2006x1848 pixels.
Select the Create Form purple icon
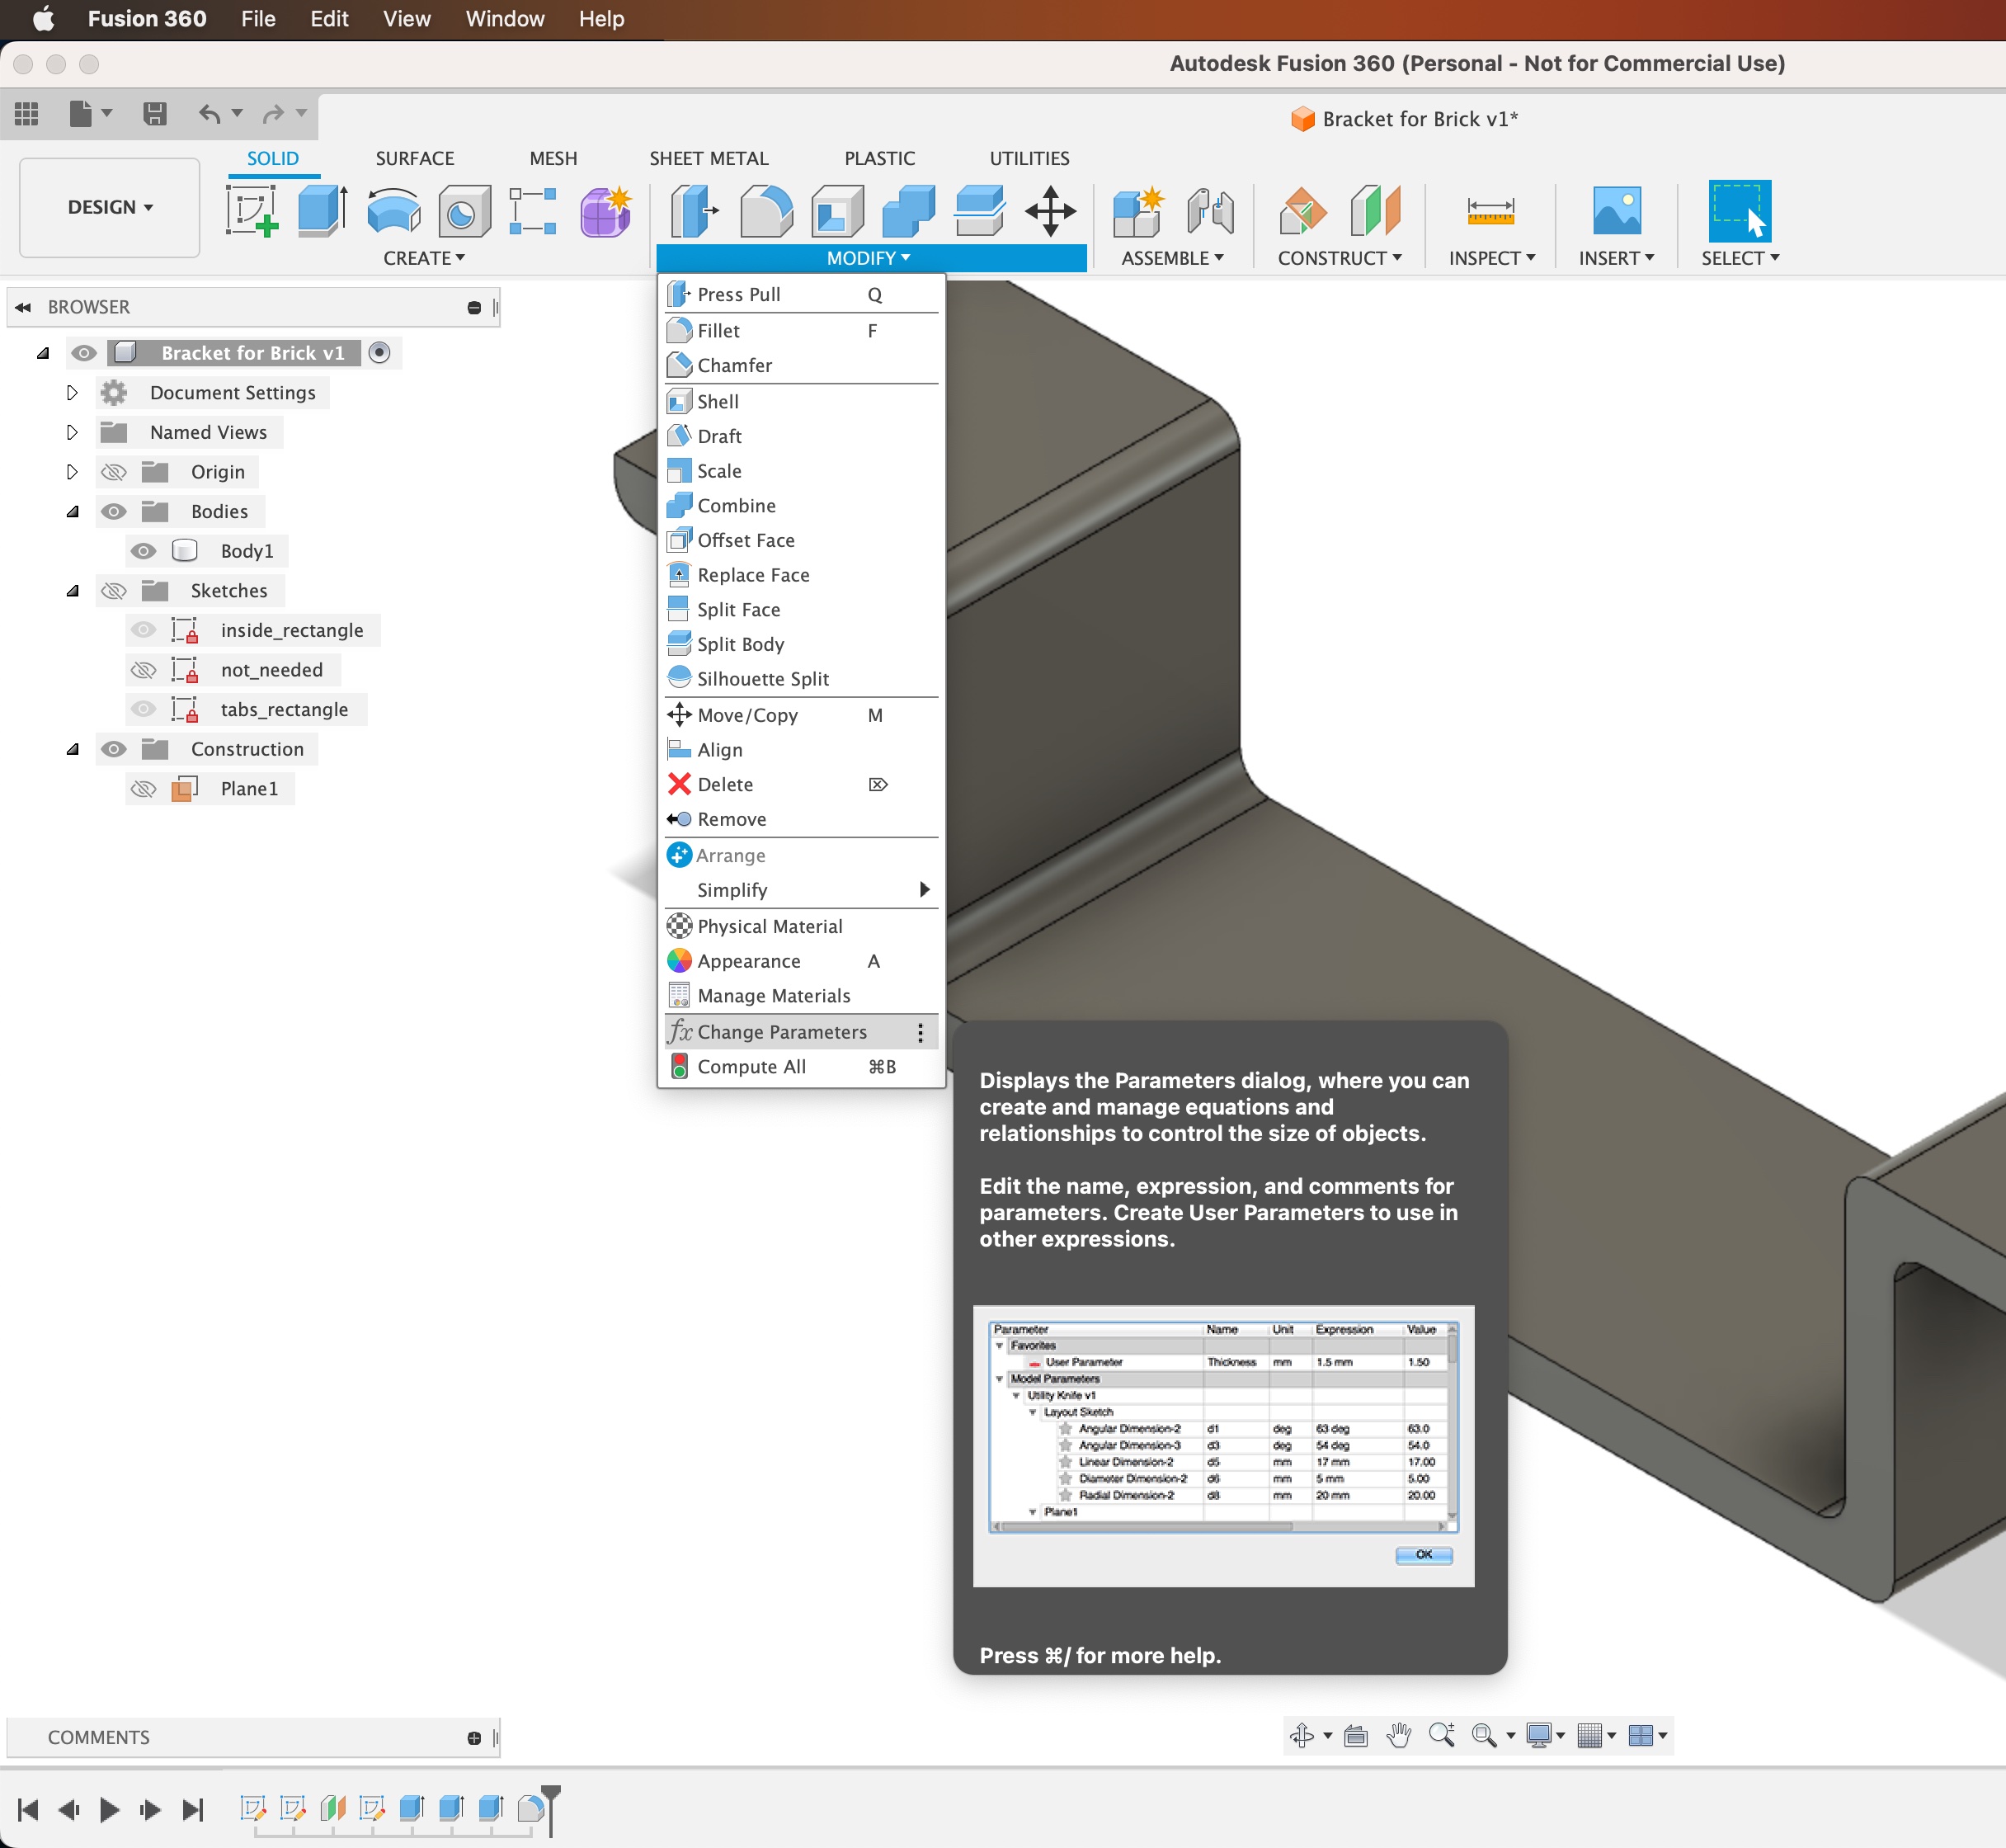point(605,210)
